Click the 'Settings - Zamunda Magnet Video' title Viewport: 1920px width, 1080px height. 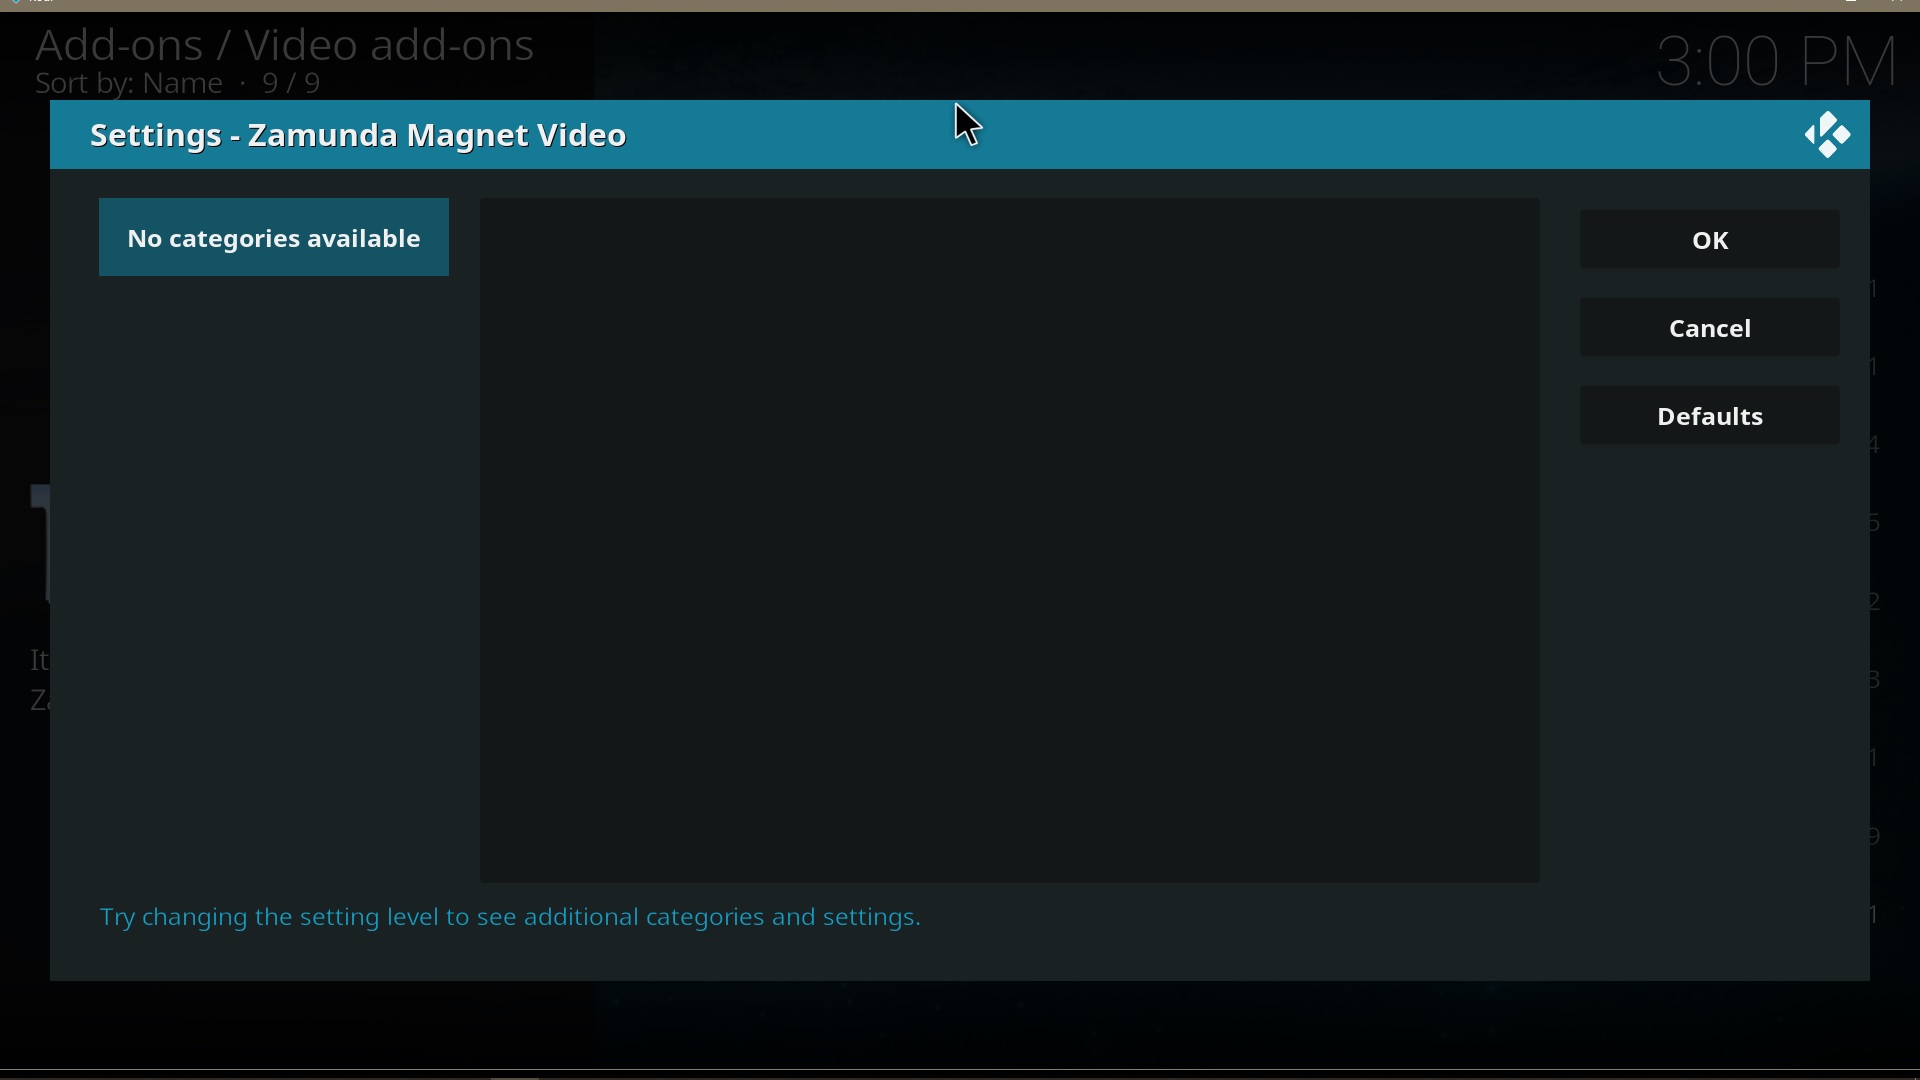359,135
